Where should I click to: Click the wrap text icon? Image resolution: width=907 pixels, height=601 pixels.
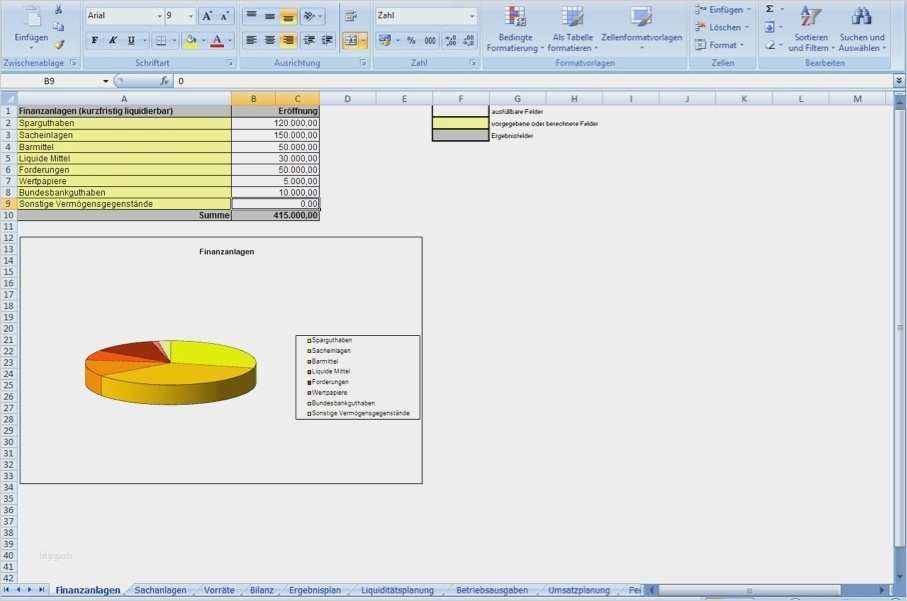click(x=351, y=16)
